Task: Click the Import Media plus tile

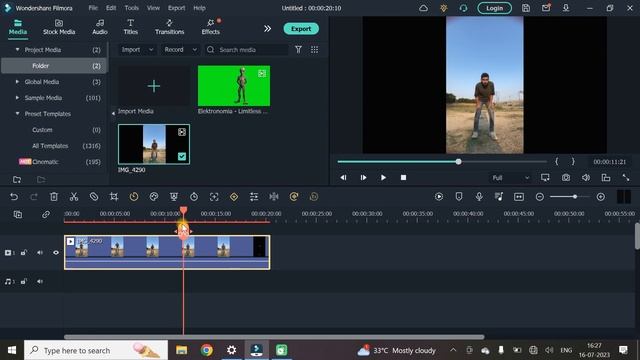Action: [153, 86]
